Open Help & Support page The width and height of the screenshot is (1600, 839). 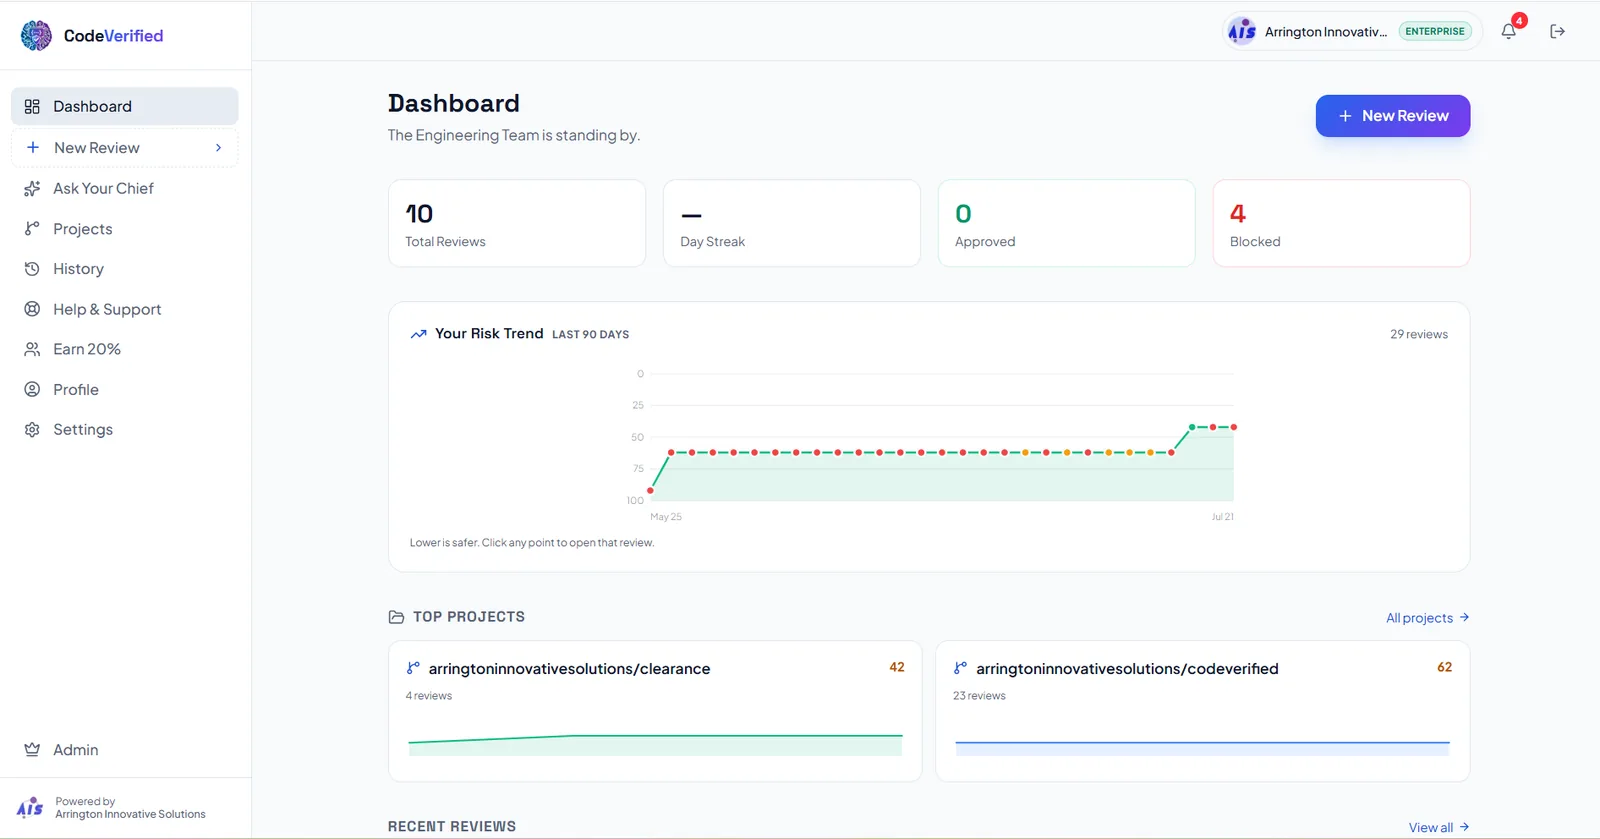pyautogui.click(x=124, y=309)
